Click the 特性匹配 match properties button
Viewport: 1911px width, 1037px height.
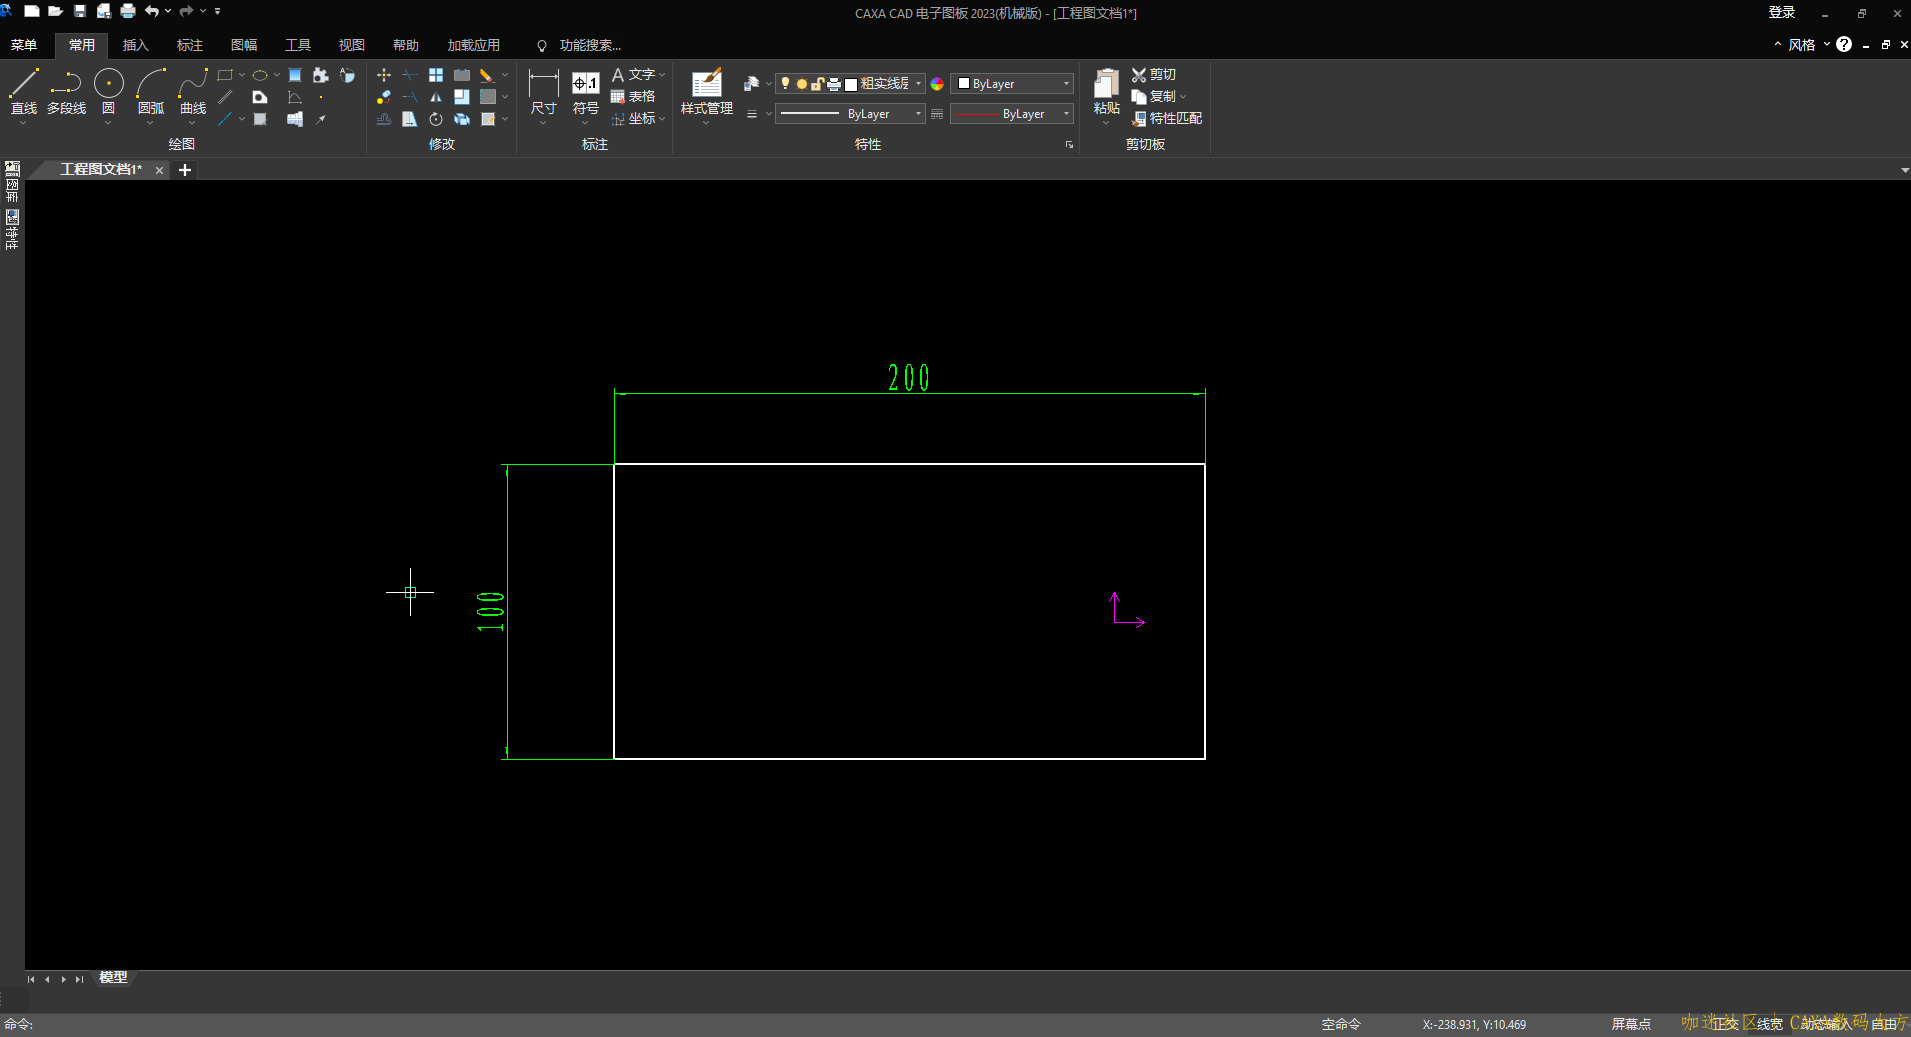coord(1166,118)
